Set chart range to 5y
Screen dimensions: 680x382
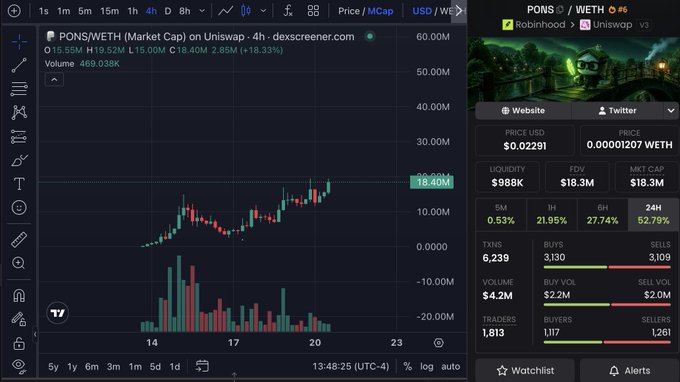coord(53,367)
